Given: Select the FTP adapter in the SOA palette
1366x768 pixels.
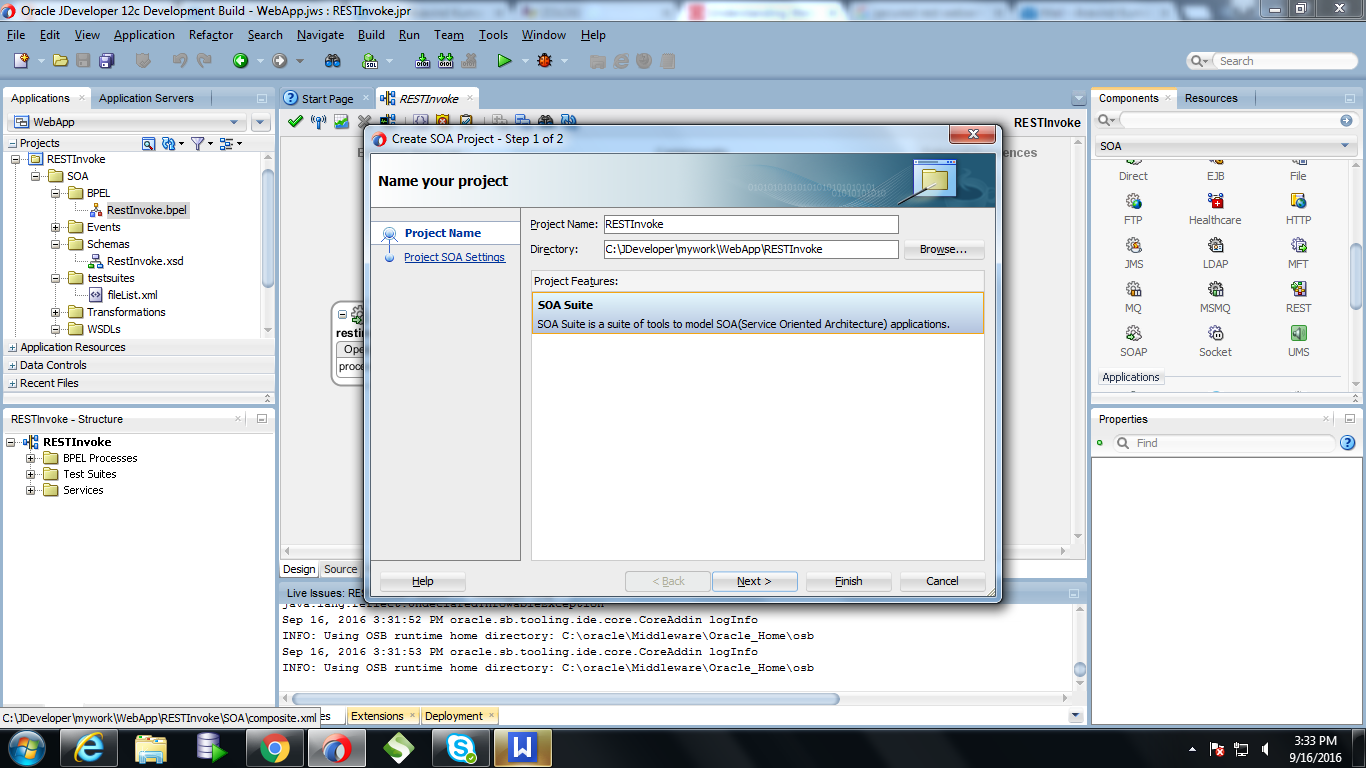Looking at the screenshot, I should [x=1133, y=207].
